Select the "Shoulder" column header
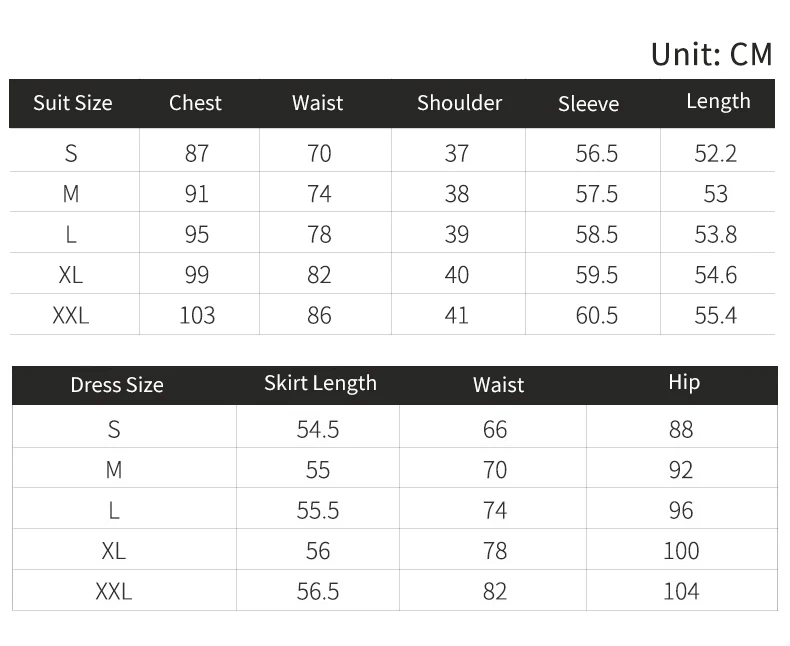The image size is (790, 646). pyautogui.click(x=459, y=103)
